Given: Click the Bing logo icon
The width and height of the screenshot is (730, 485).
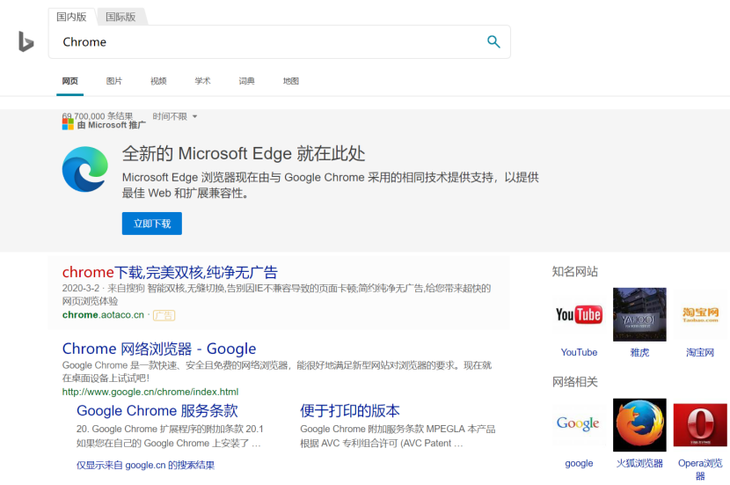Looking at the screenshot, I should (x=26, y=41).
